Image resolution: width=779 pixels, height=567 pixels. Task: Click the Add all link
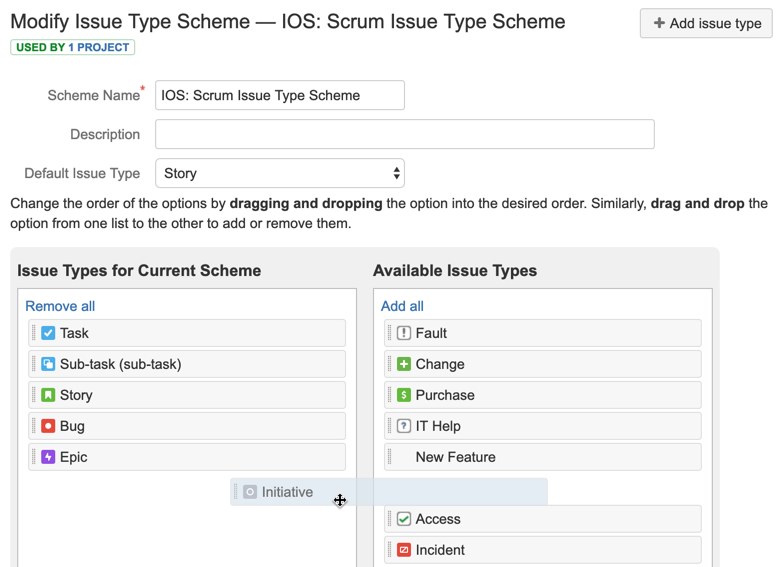tap(402, 306)
